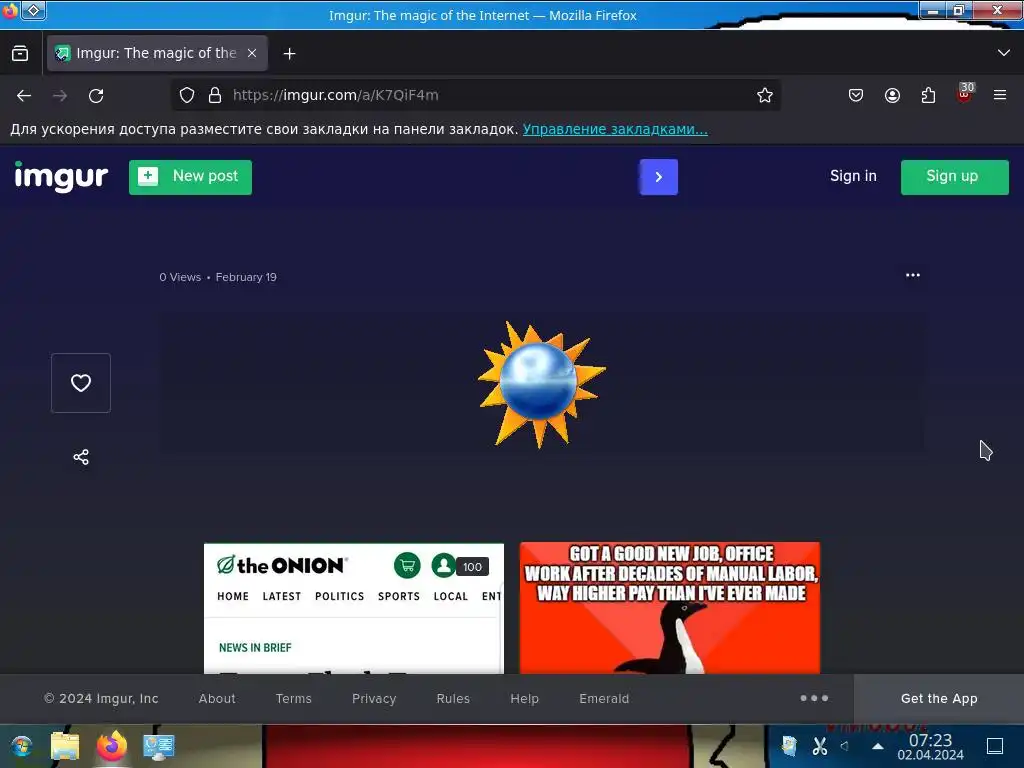Click the February 19 date text
1024x768 pixels.
click(246, 277)
